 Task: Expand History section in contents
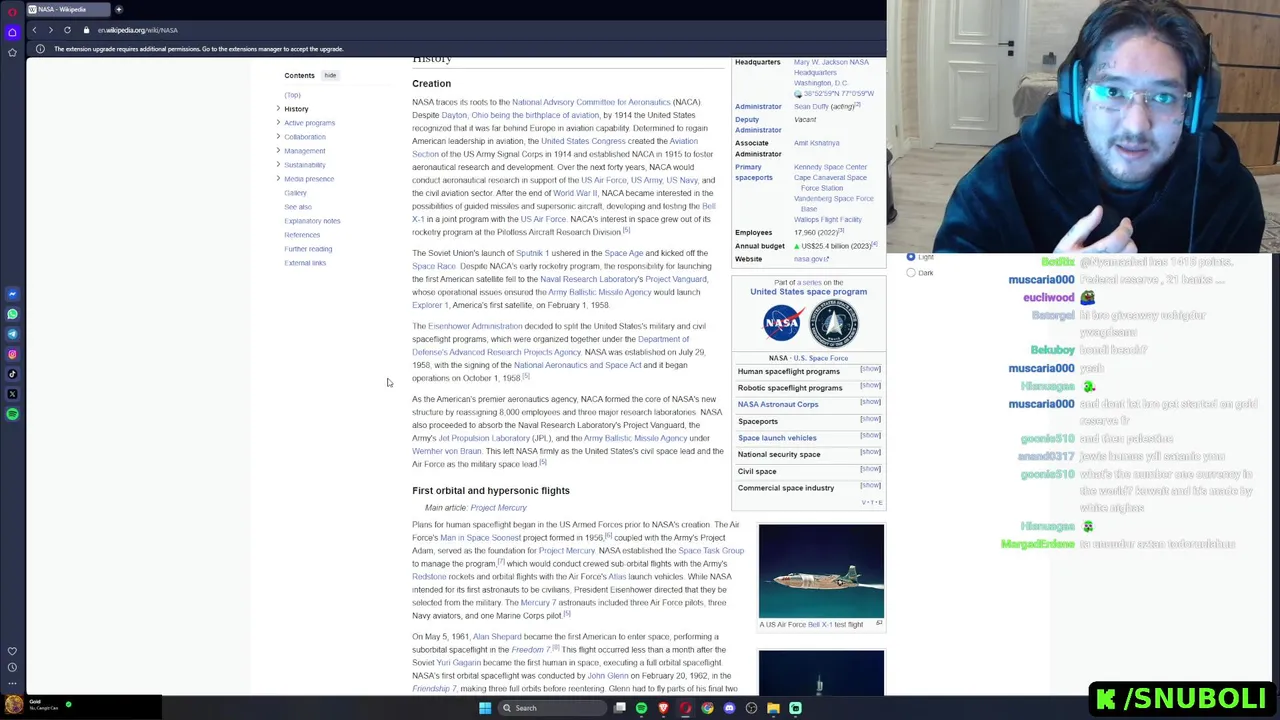pos(278,108)
